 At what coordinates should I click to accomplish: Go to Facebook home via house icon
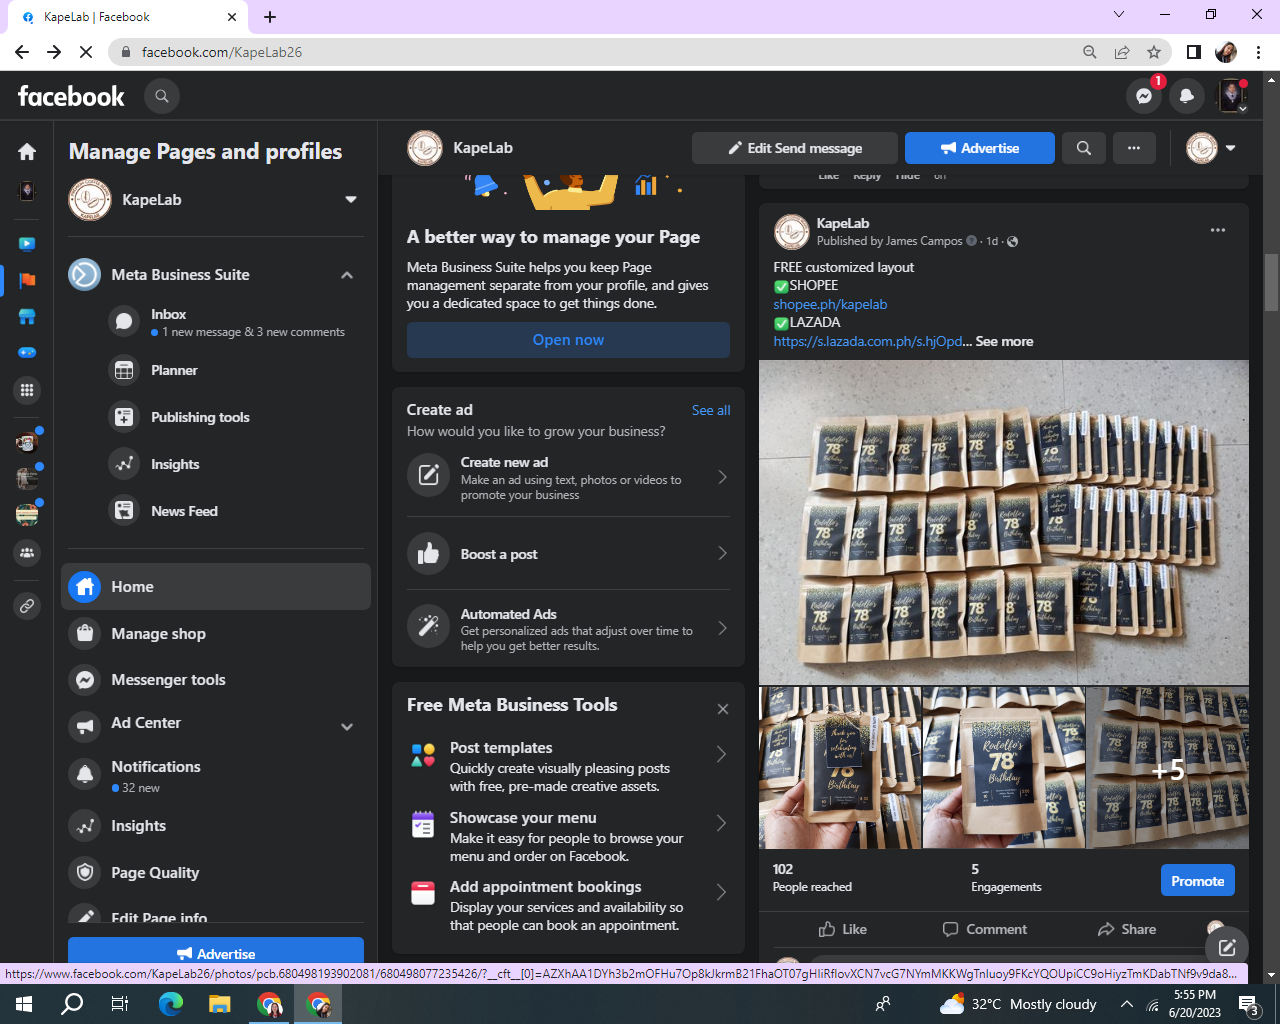pos(27,151)
